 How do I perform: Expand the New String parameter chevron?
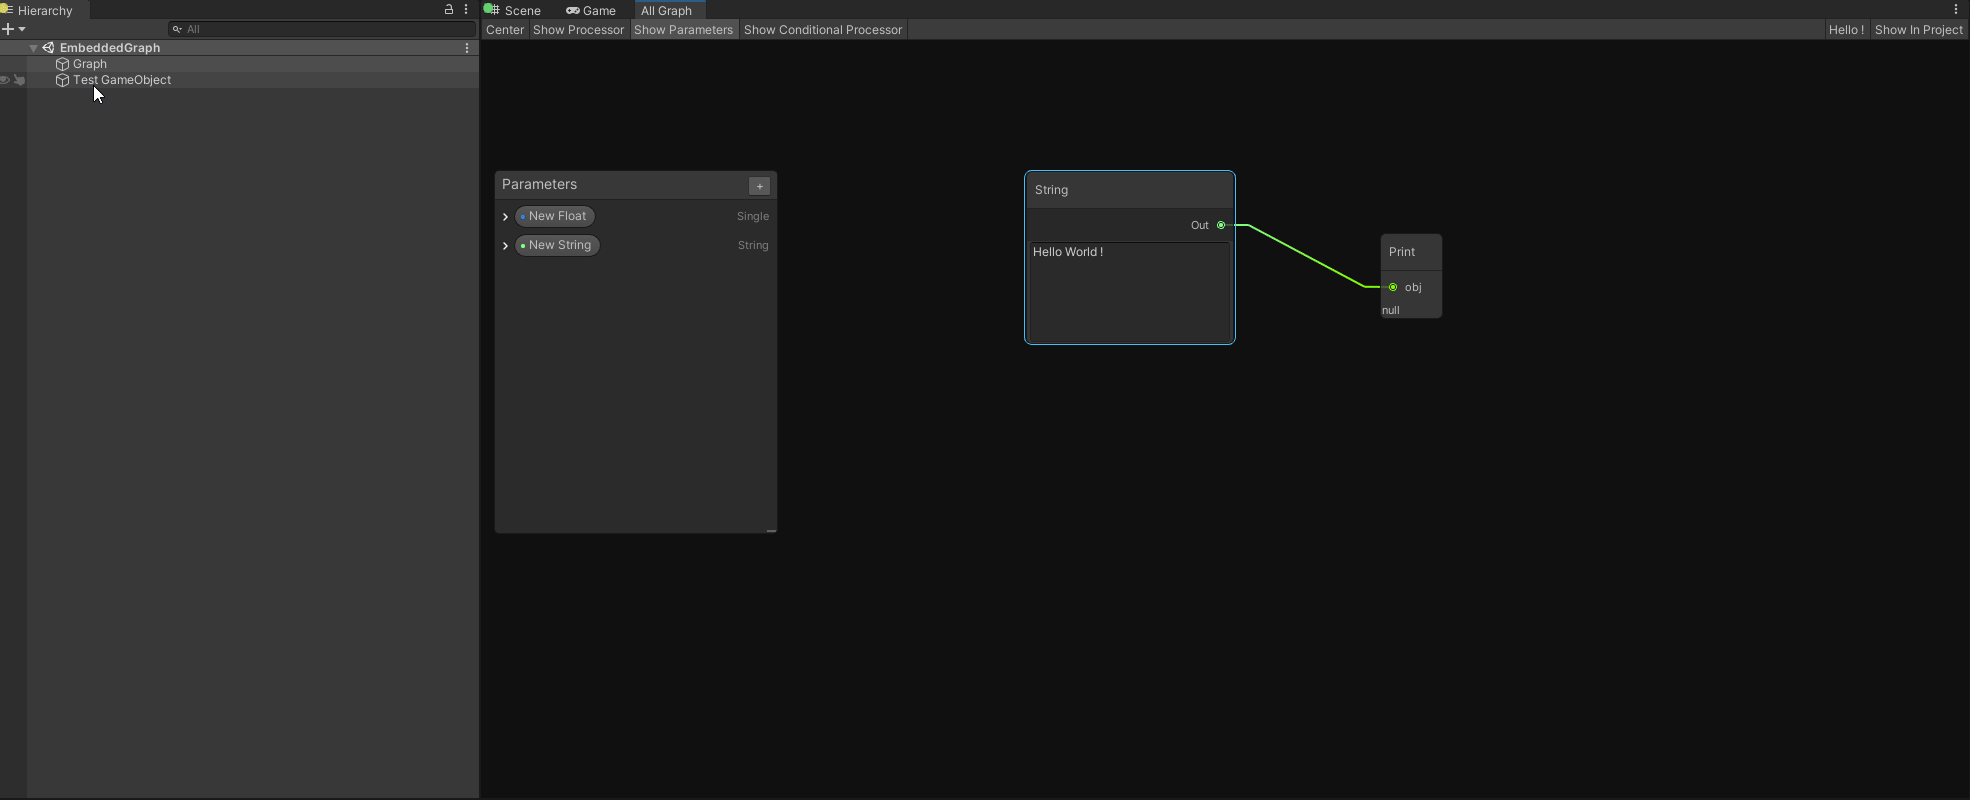coord(506,245)
